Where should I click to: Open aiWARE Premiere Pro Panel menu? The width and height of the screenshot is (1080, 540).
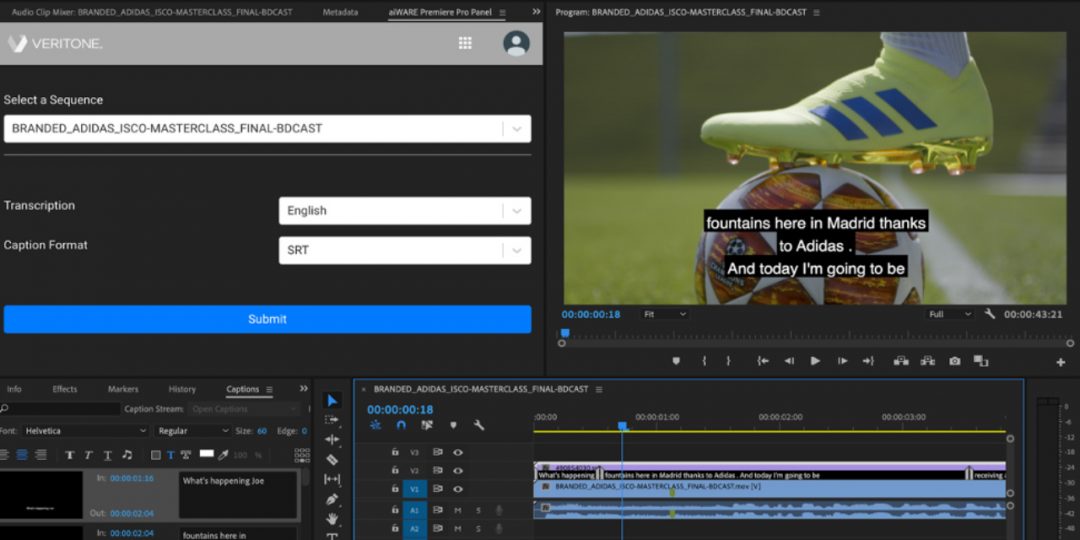pos(502,12)
